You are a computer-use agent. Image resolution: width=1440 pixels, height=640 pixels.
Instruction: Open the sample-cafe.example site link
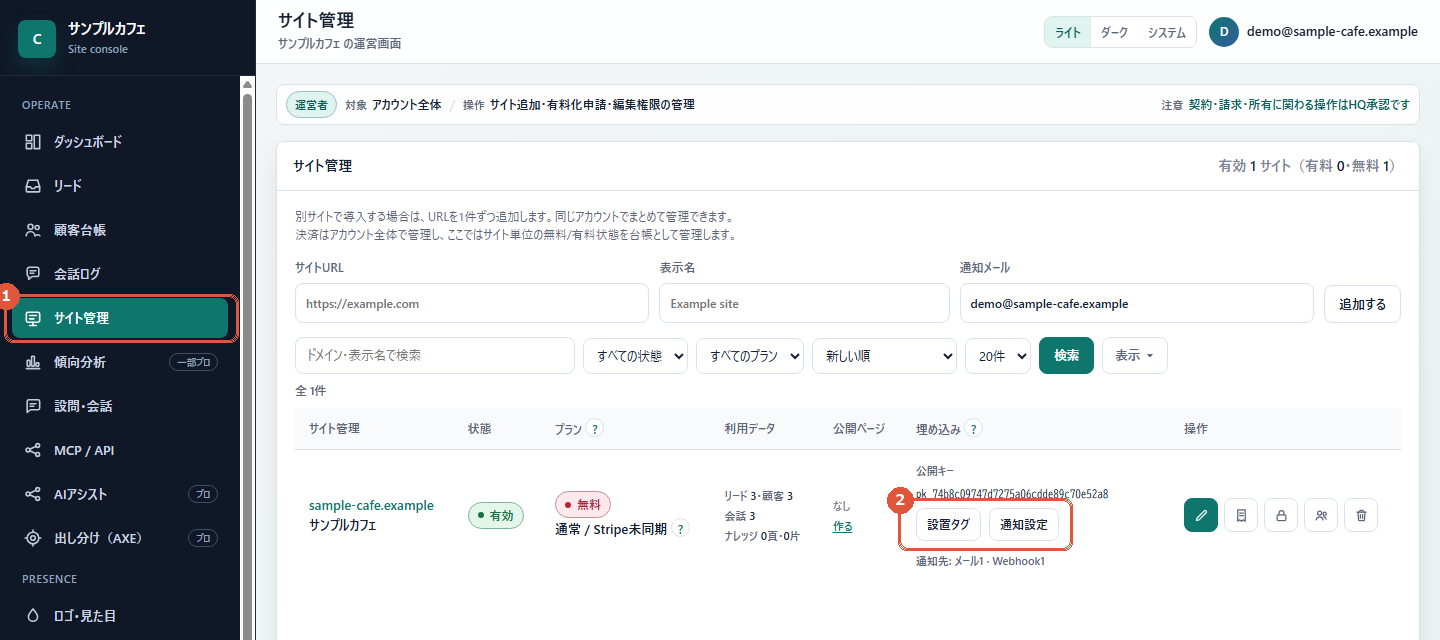[x=371, y=505]
